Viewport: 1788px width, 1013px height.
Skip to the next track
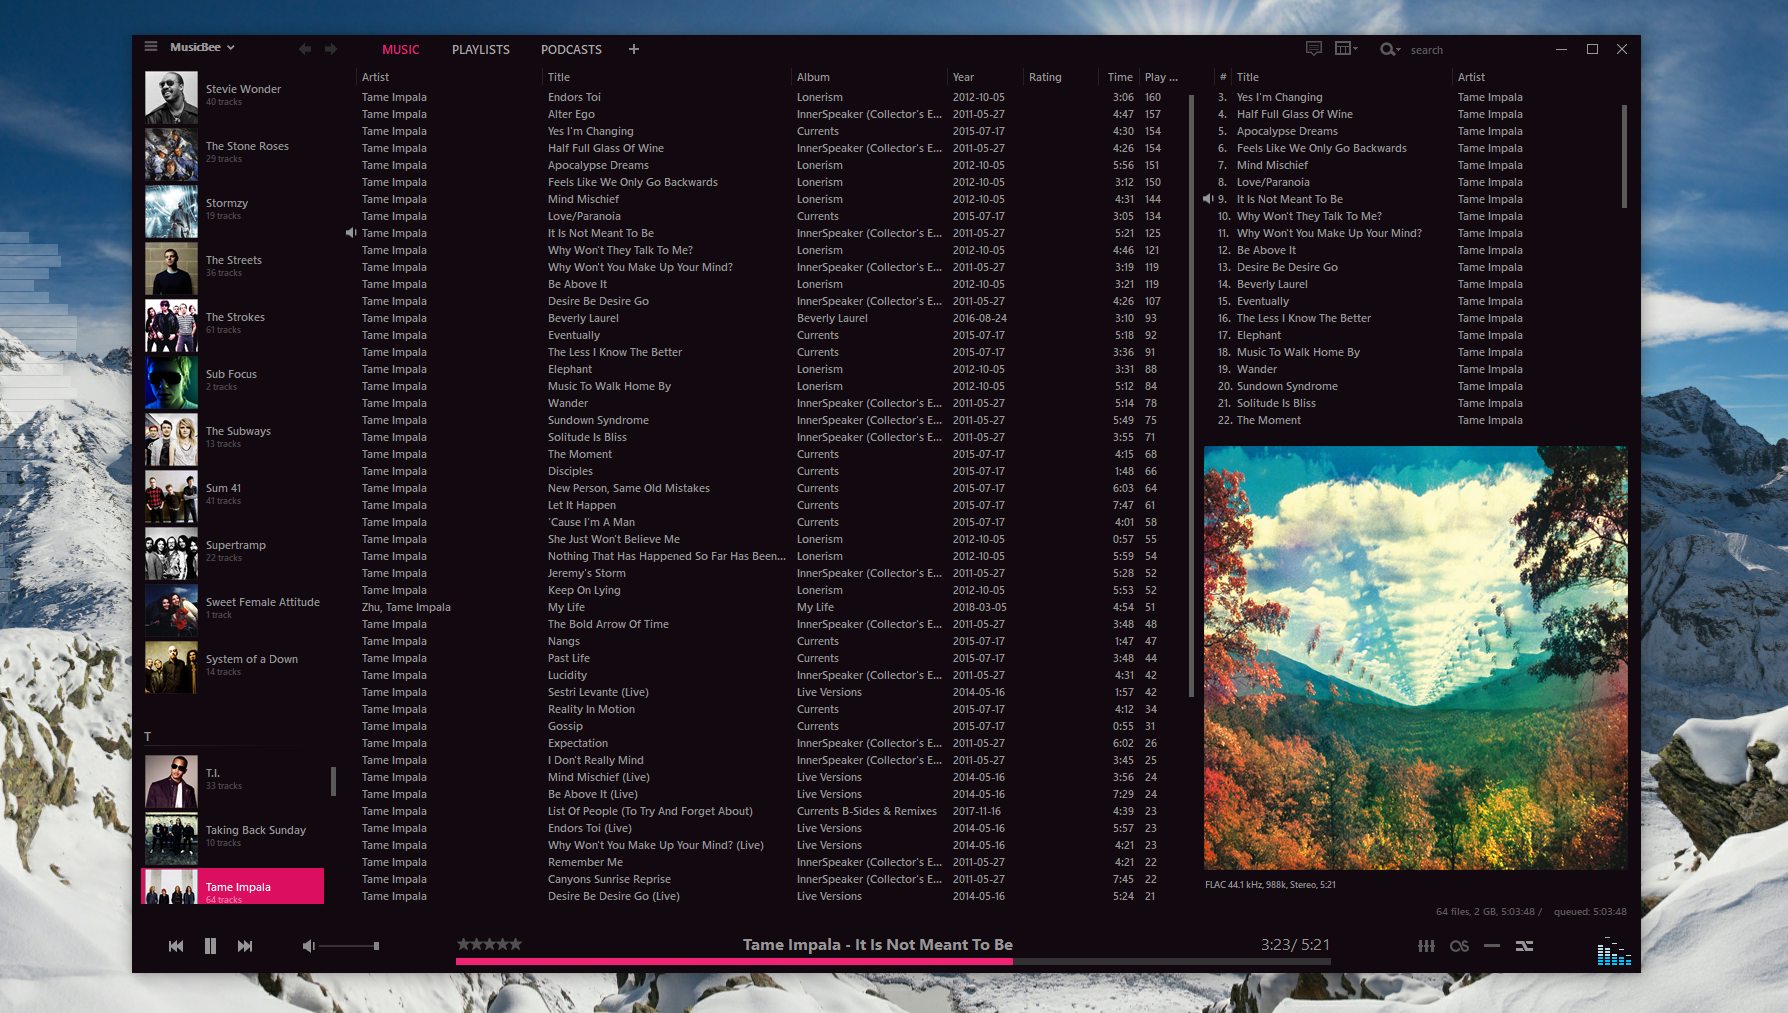pos(245,946)
